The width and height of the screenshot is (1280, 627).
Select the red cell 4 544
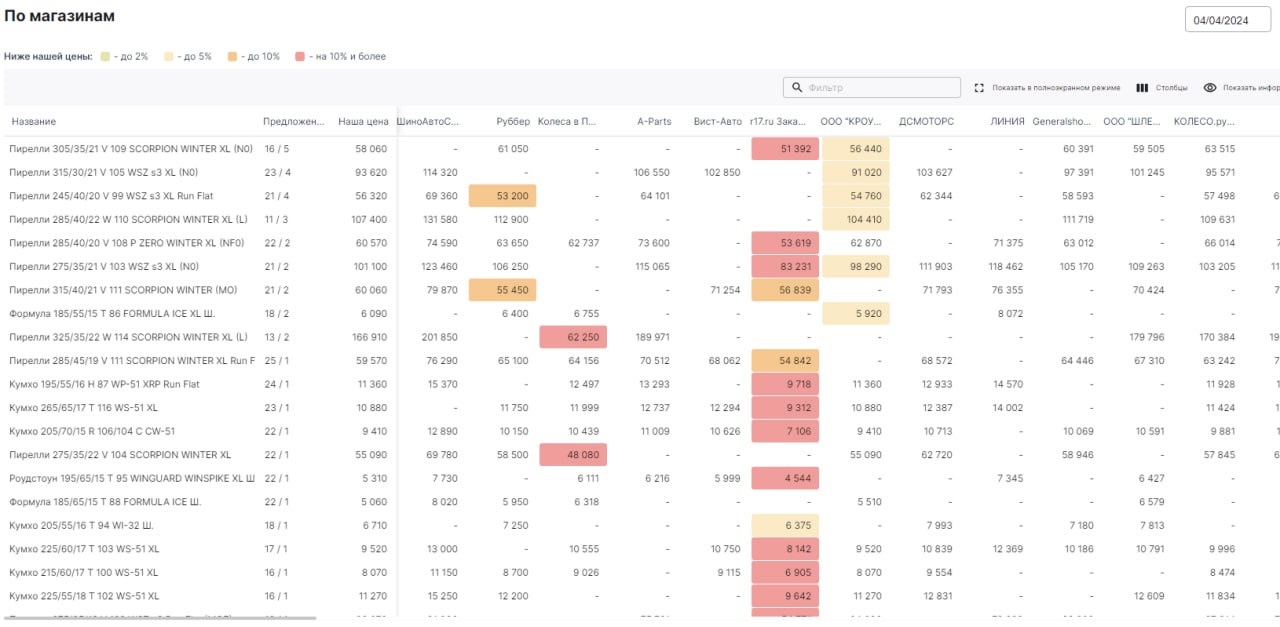[785, 478]
